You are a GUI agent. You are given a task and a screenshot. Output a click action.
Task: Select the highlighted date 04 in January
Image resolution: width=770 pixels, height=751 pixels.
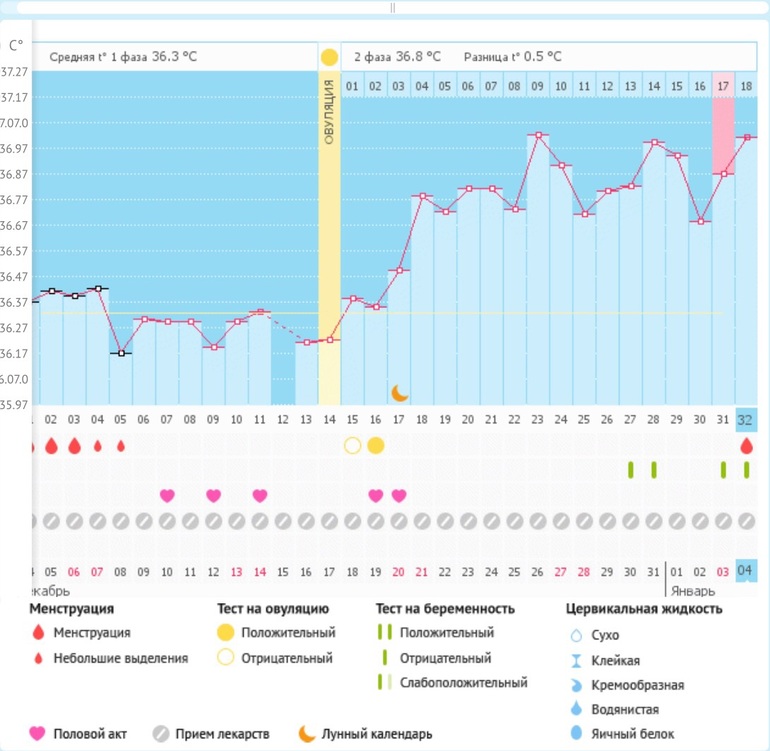click(x=746, y=571)
